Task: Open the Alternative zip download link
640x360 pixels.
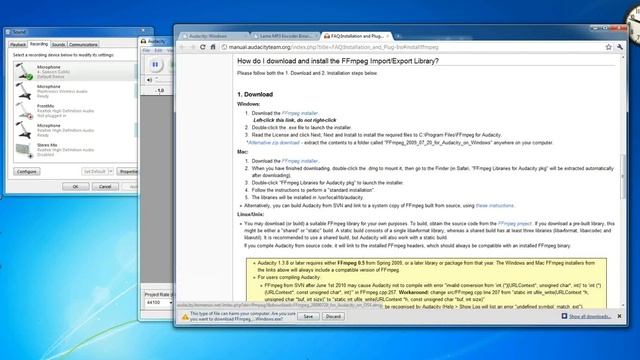Action: pos(274,143)
